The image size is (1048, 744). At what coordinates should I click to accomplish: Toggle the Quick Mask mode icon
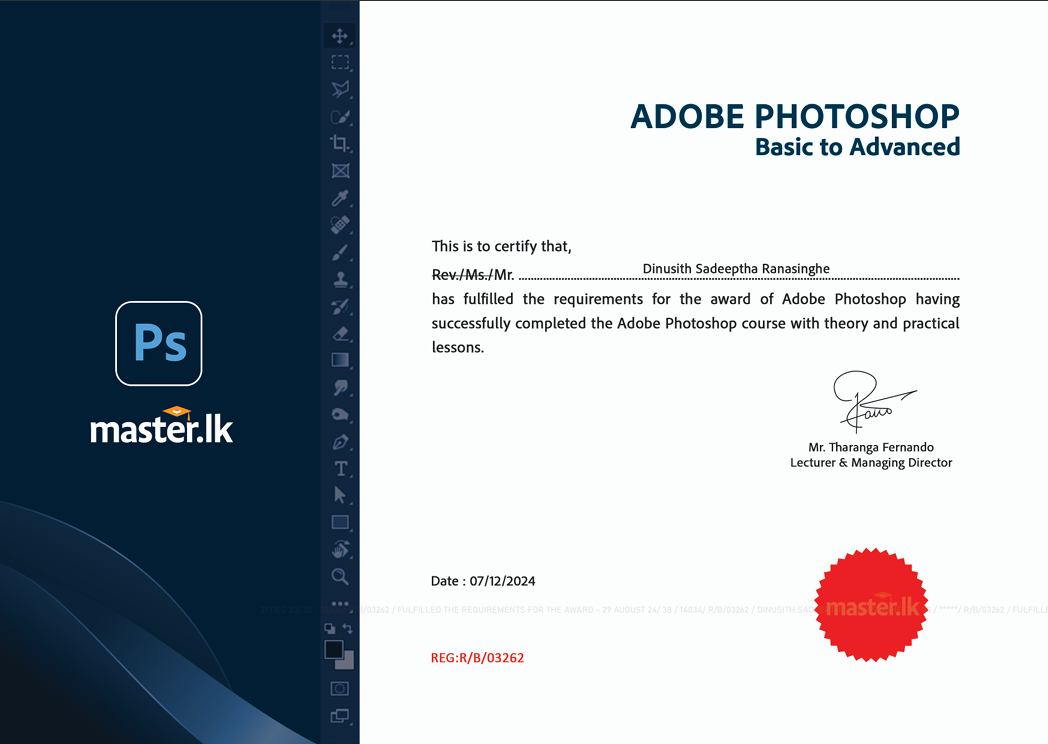click(340, 689)
